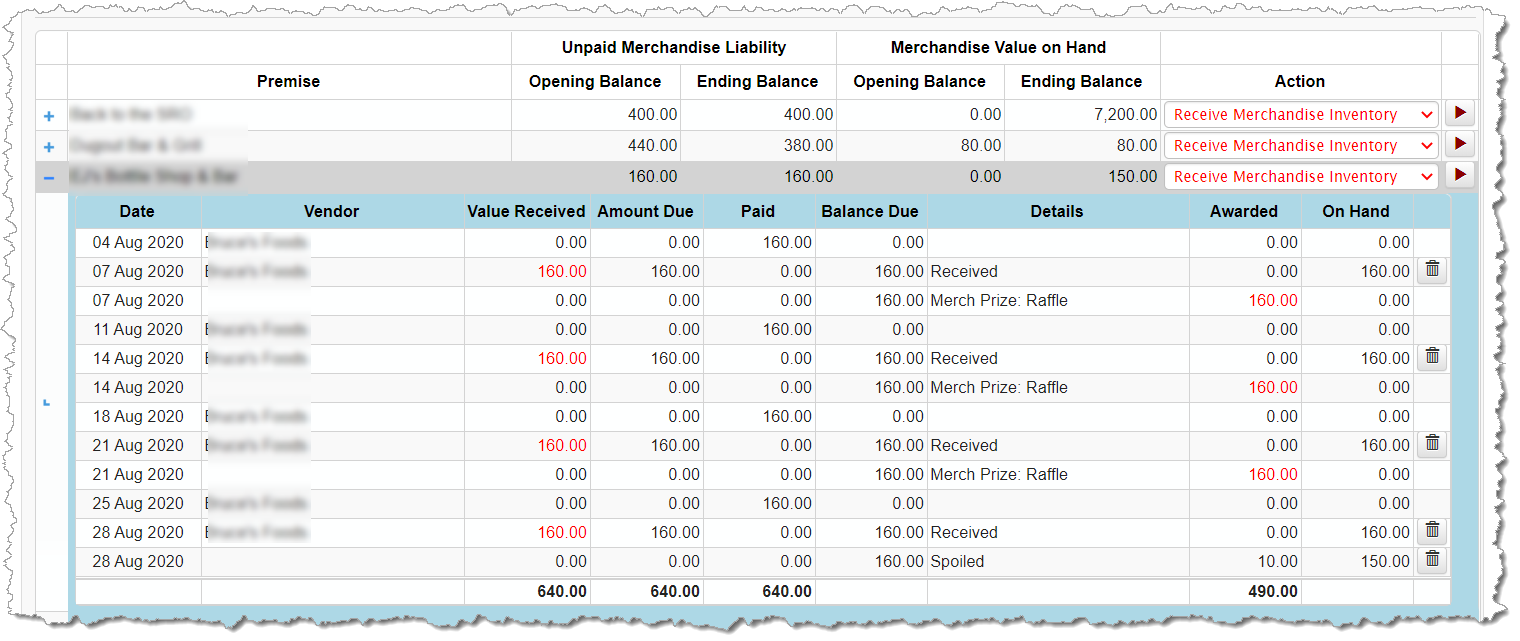The image size is (1520, 641).
Task: Run action for expanded premise ending 150.00
Action: tap(1460, 176)
